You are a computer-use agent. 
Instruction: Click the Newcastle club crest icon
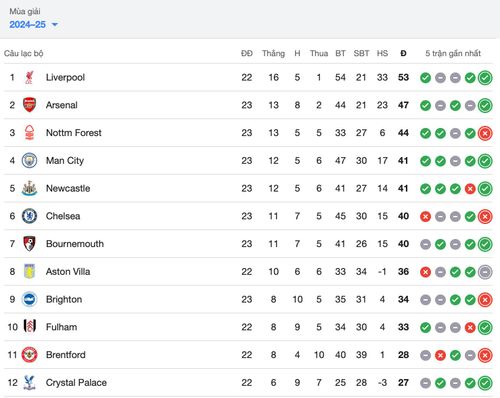29,188
